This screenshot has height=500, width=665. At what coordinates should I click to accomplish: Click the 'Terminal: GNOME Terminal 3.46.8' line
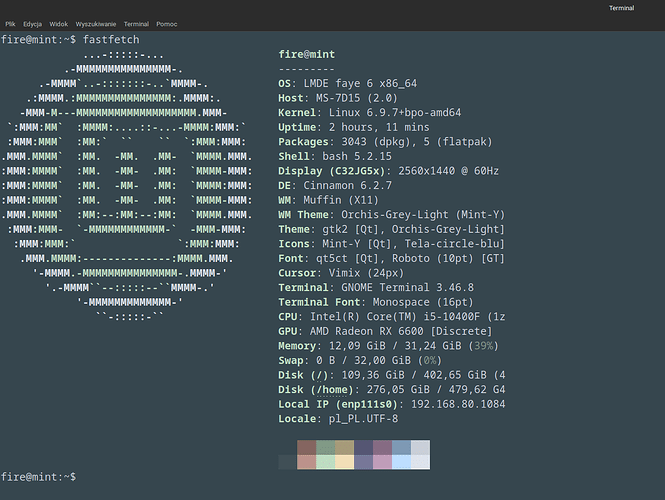(x=376, y=288)
